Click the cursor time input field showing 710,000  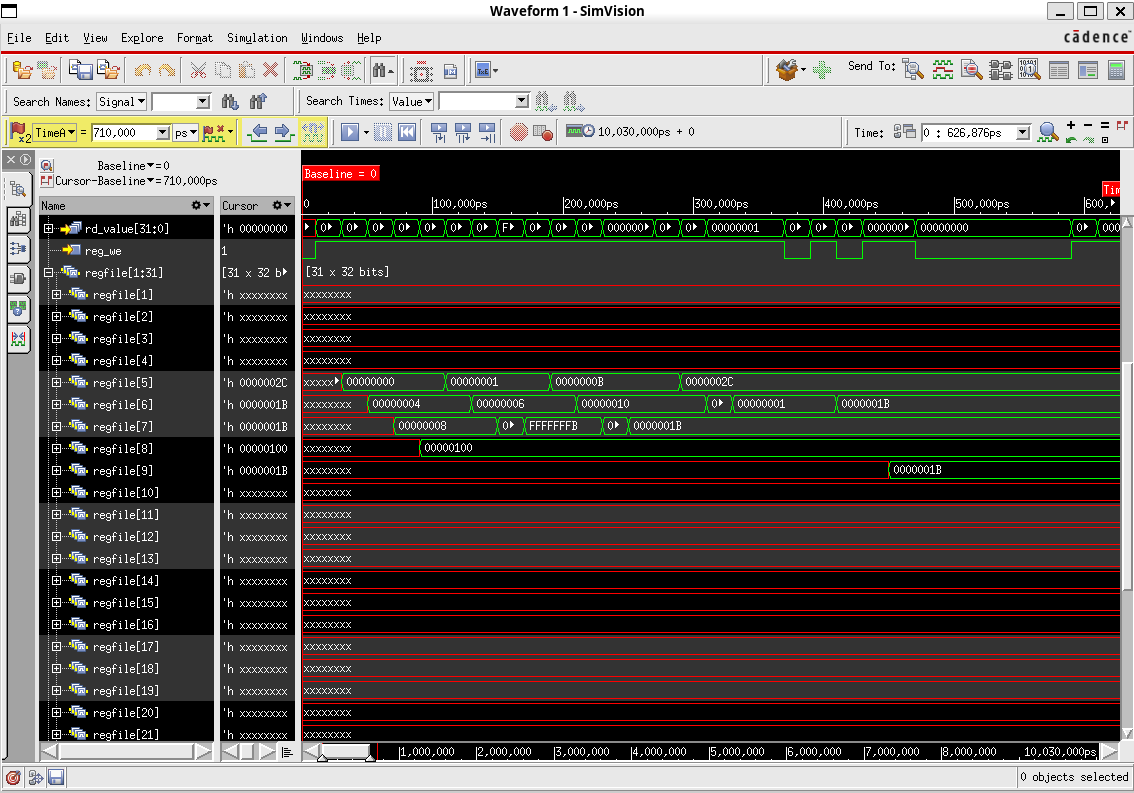pyautogui.click(x=124, y=133)
